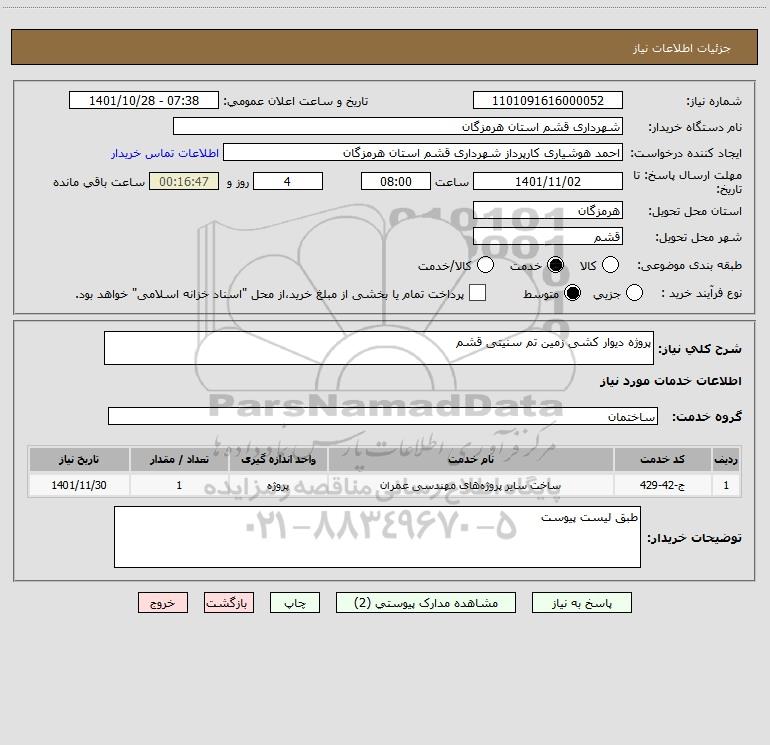Click the کد خدمت column header
The image size is (770, 745).
[x=662, y=459]
